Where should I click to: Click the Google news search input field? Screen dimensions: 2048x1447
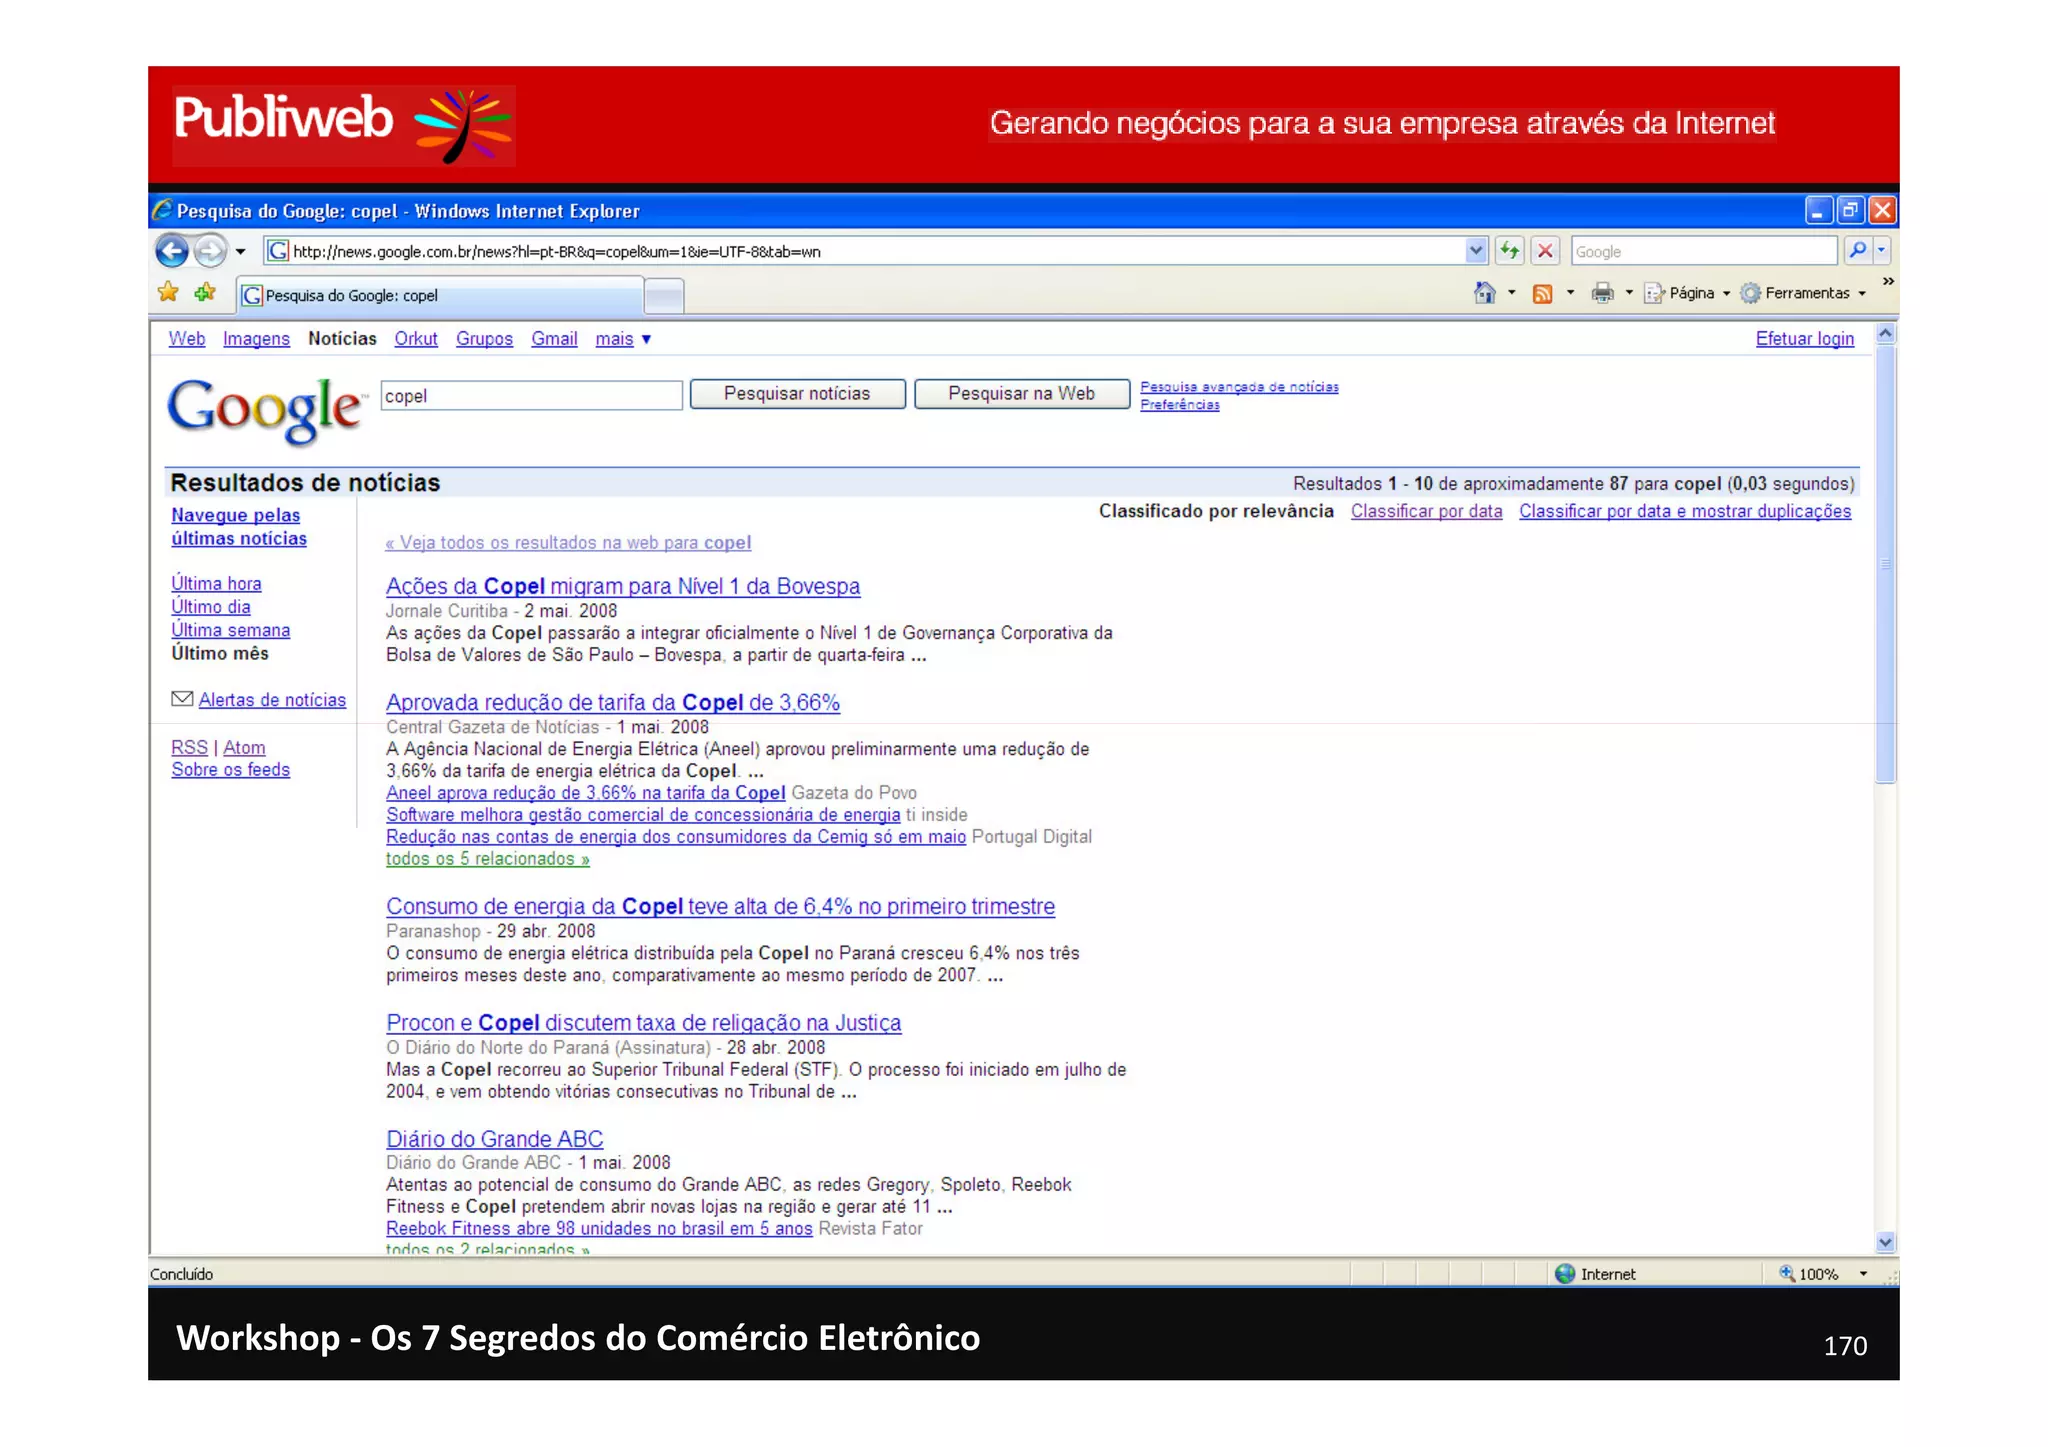coord(531,396)
